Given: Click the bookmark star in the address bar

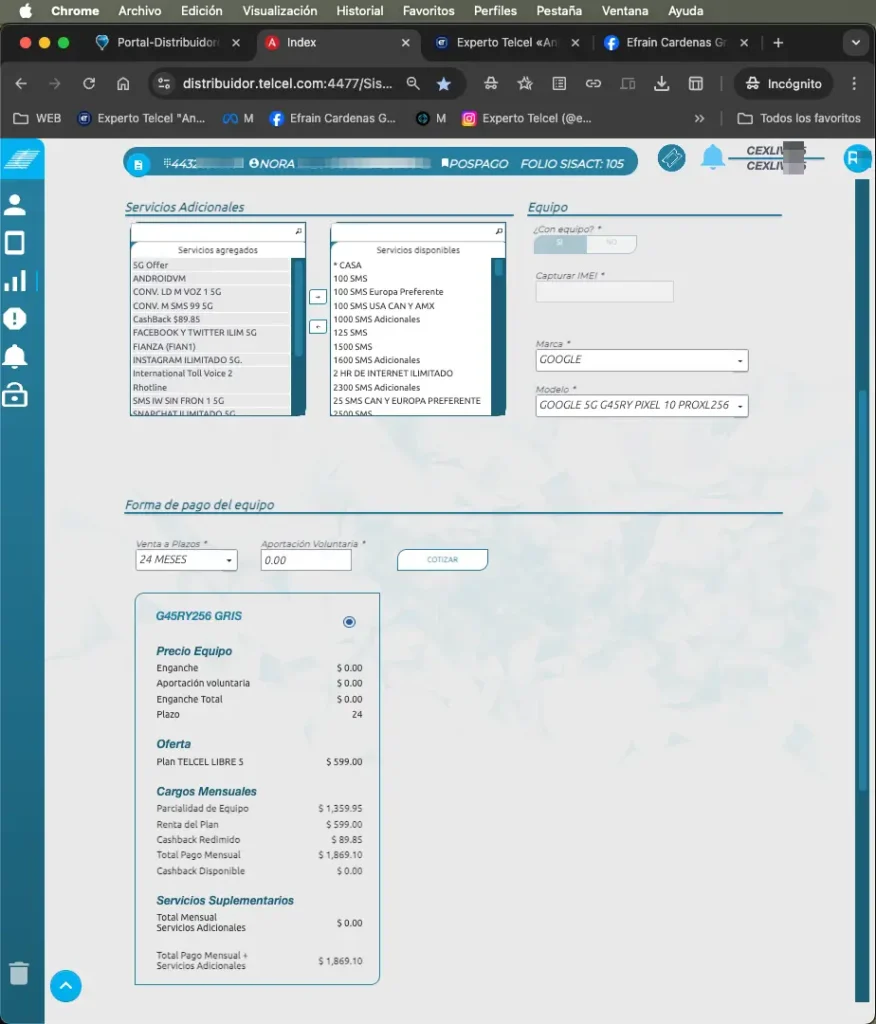Looking at the screenshot, I should click(444, 84).
